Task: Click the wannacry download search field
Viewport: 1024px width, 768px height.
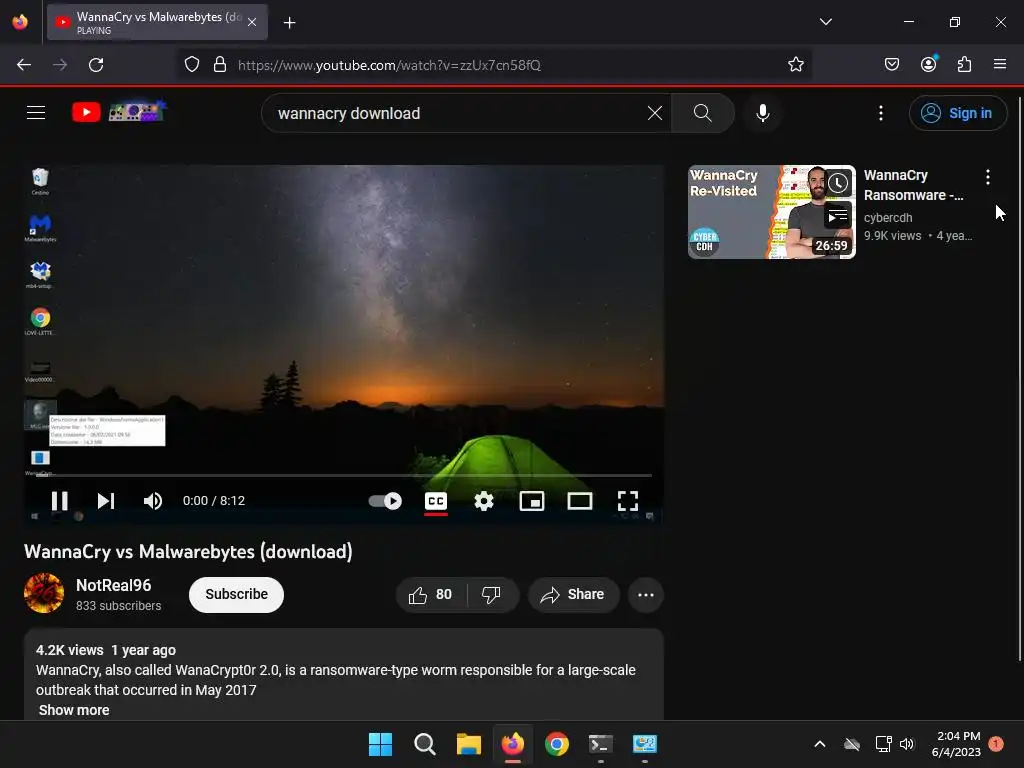Action: coord(457,113)
